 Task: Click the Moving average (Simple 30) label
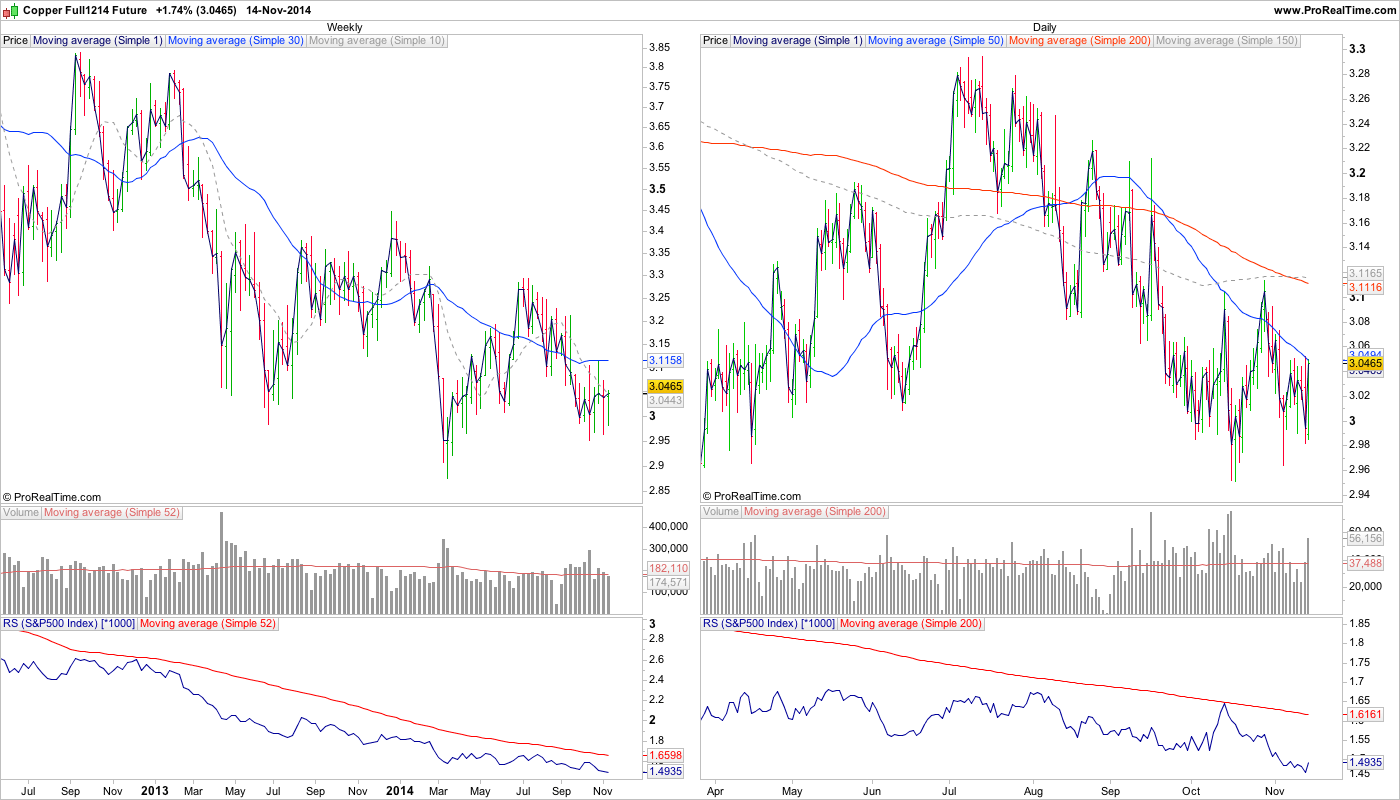coord(236,41)
